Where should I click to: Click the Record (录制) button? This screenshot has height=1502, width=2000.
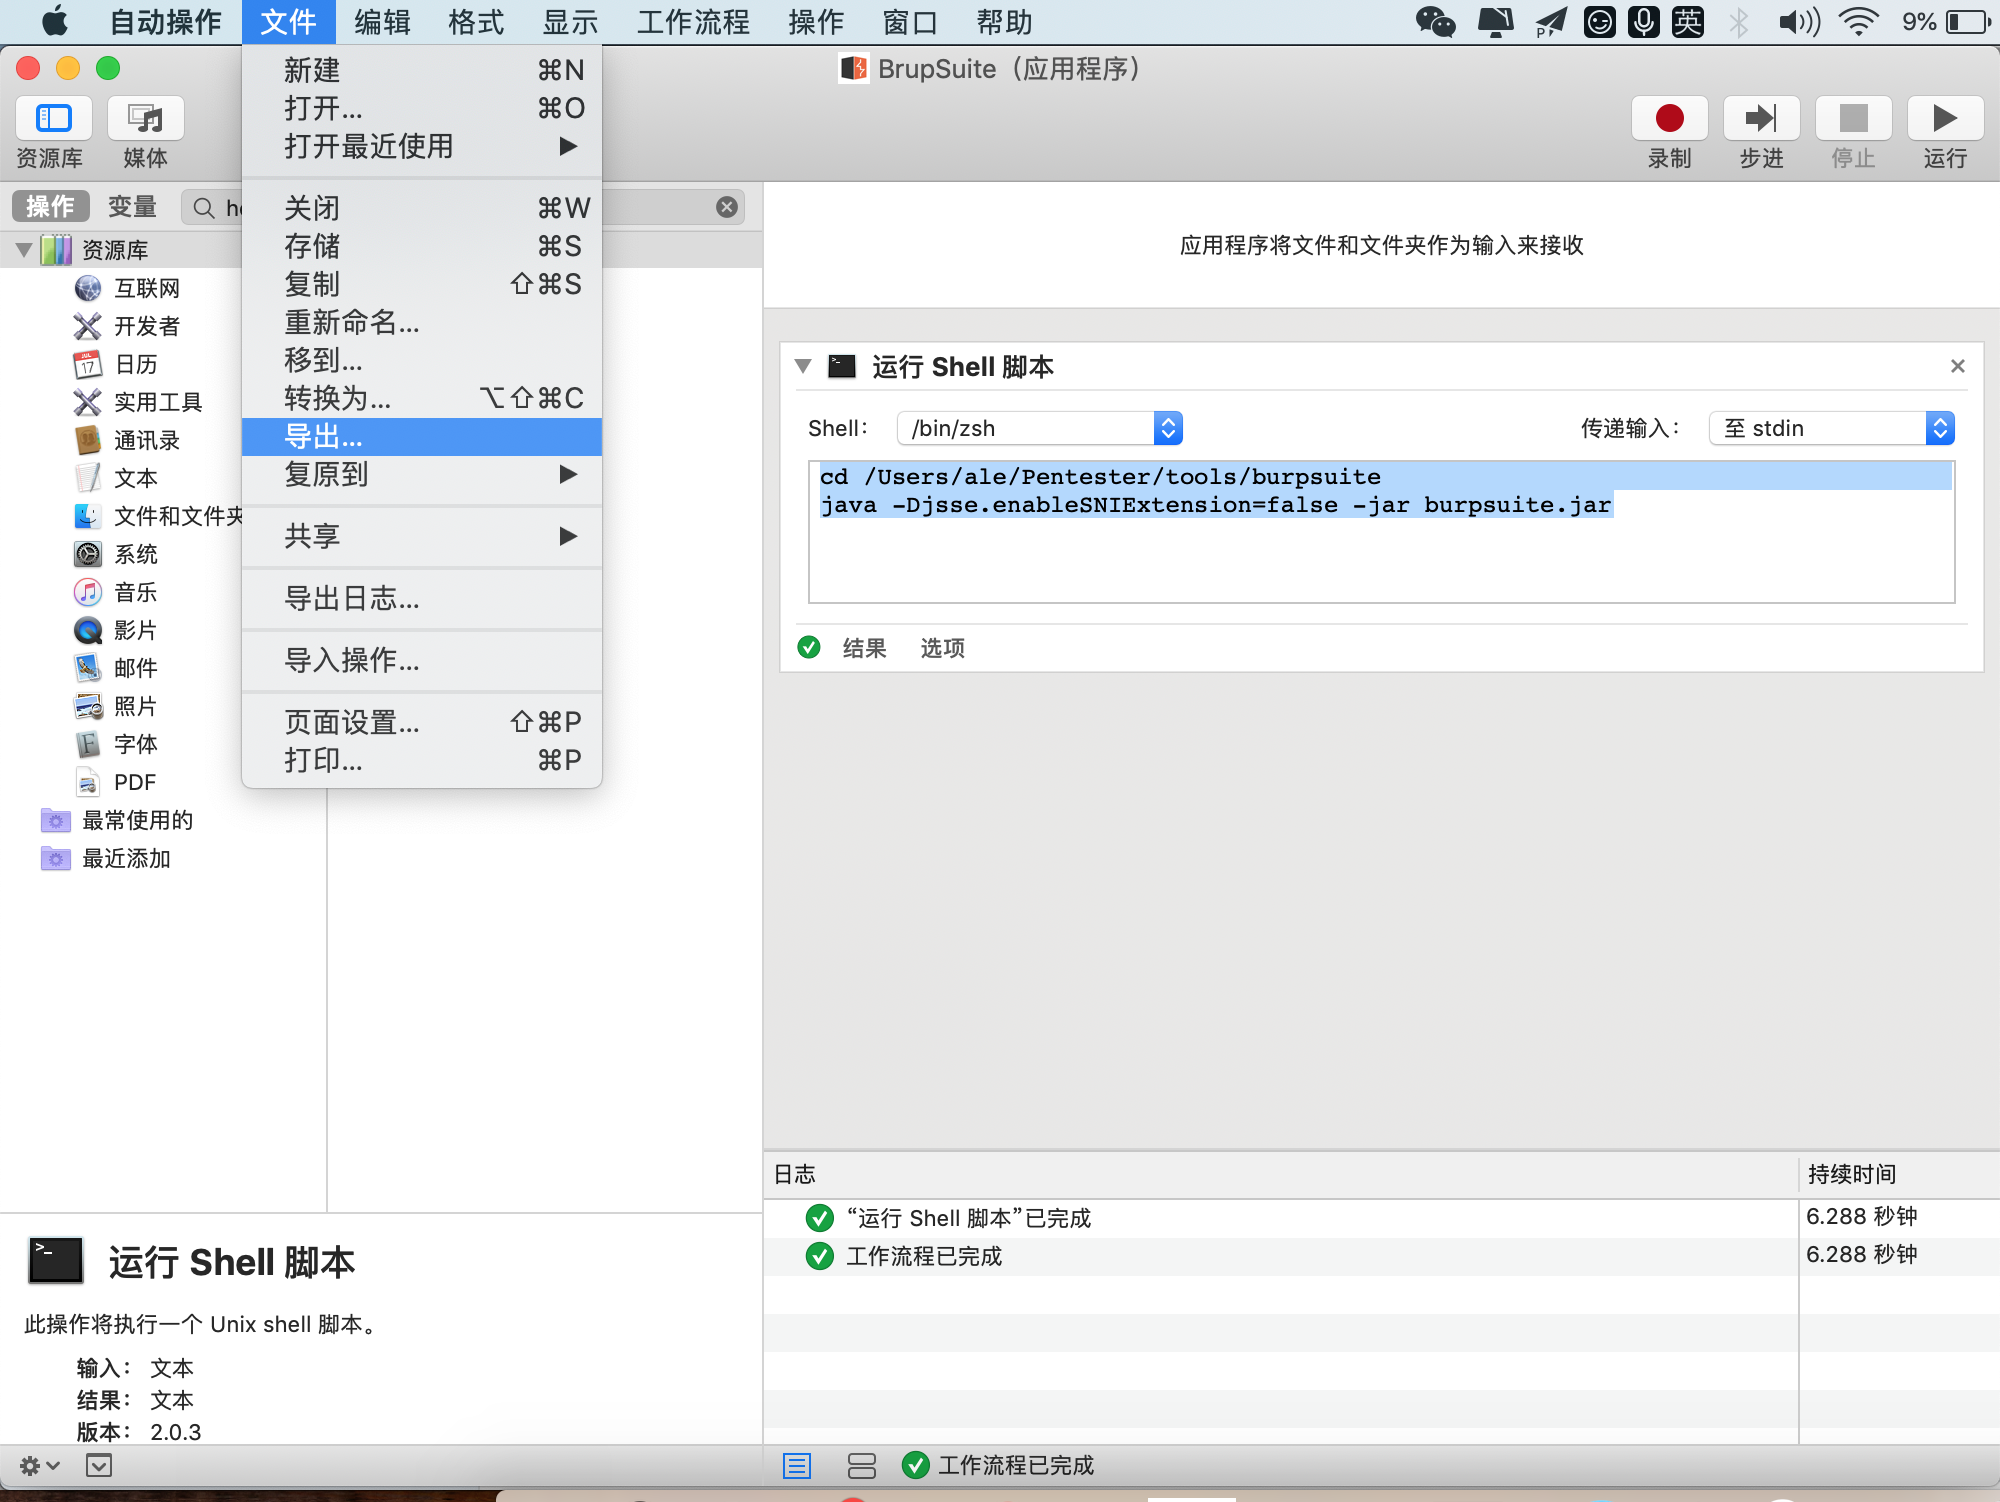[1669, 119]
